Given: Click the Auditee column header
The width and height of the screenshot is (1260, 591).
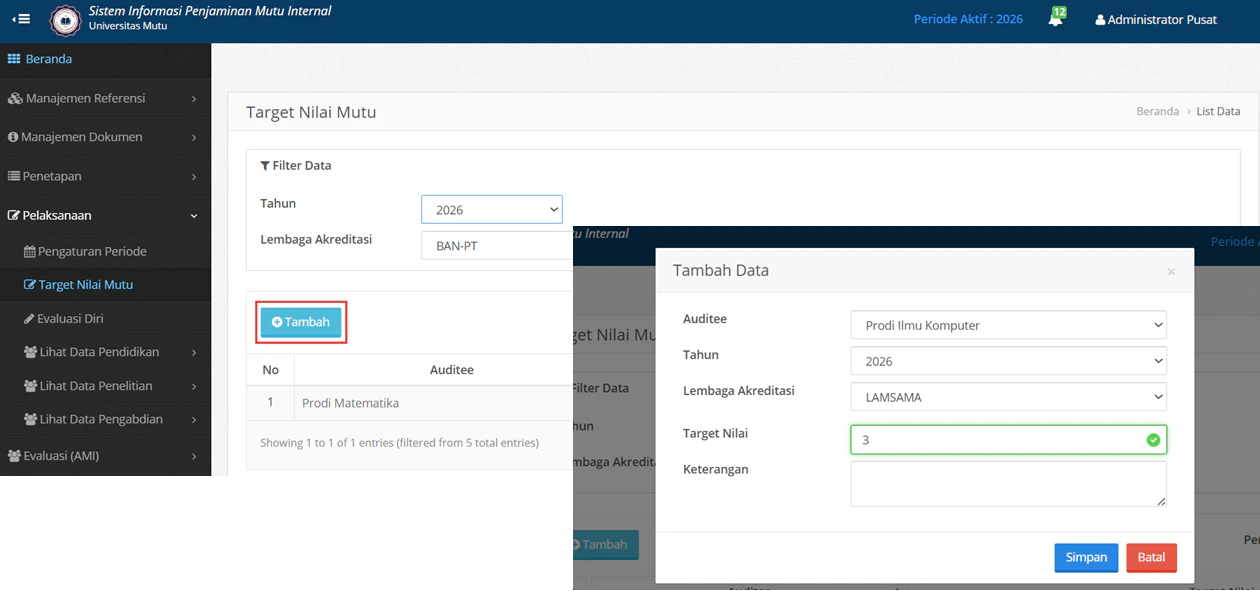Looking at the screenshot, I should pos(452,370).
